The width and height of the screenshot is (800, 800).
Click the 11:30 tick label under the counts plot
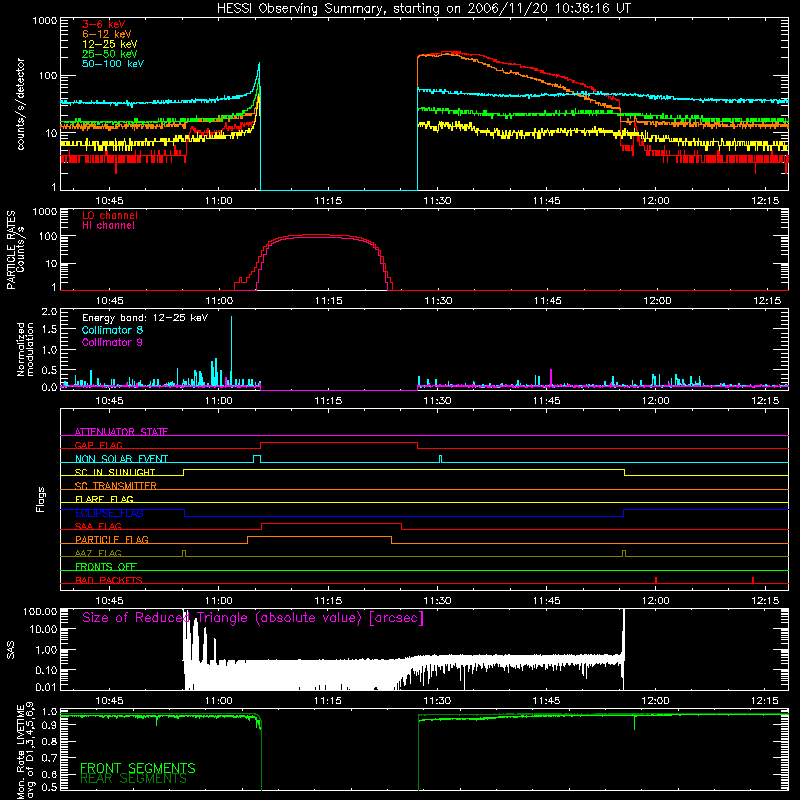tap(437, 201)
